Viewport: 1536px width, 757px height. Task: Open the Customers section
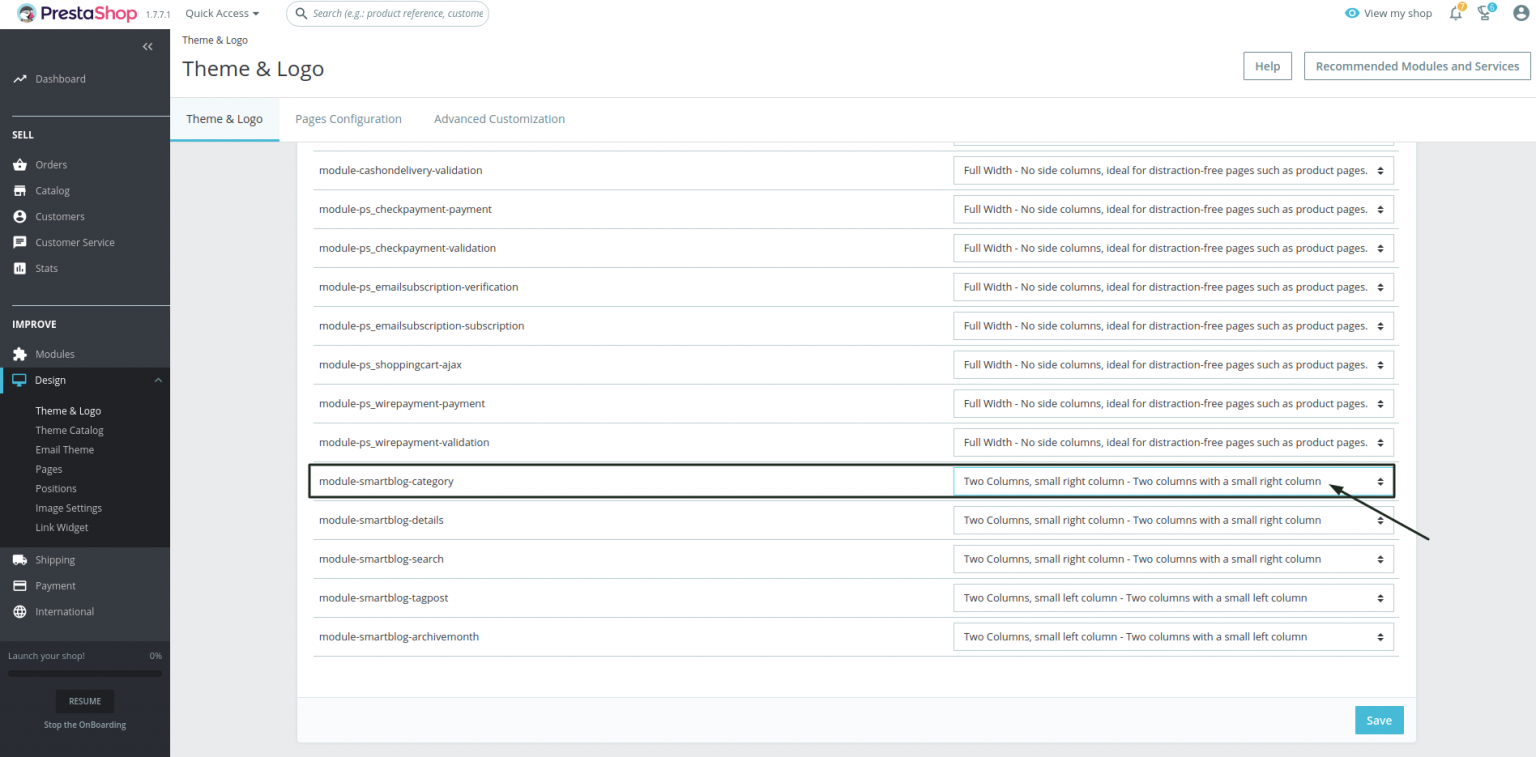(x=21, y=216)
